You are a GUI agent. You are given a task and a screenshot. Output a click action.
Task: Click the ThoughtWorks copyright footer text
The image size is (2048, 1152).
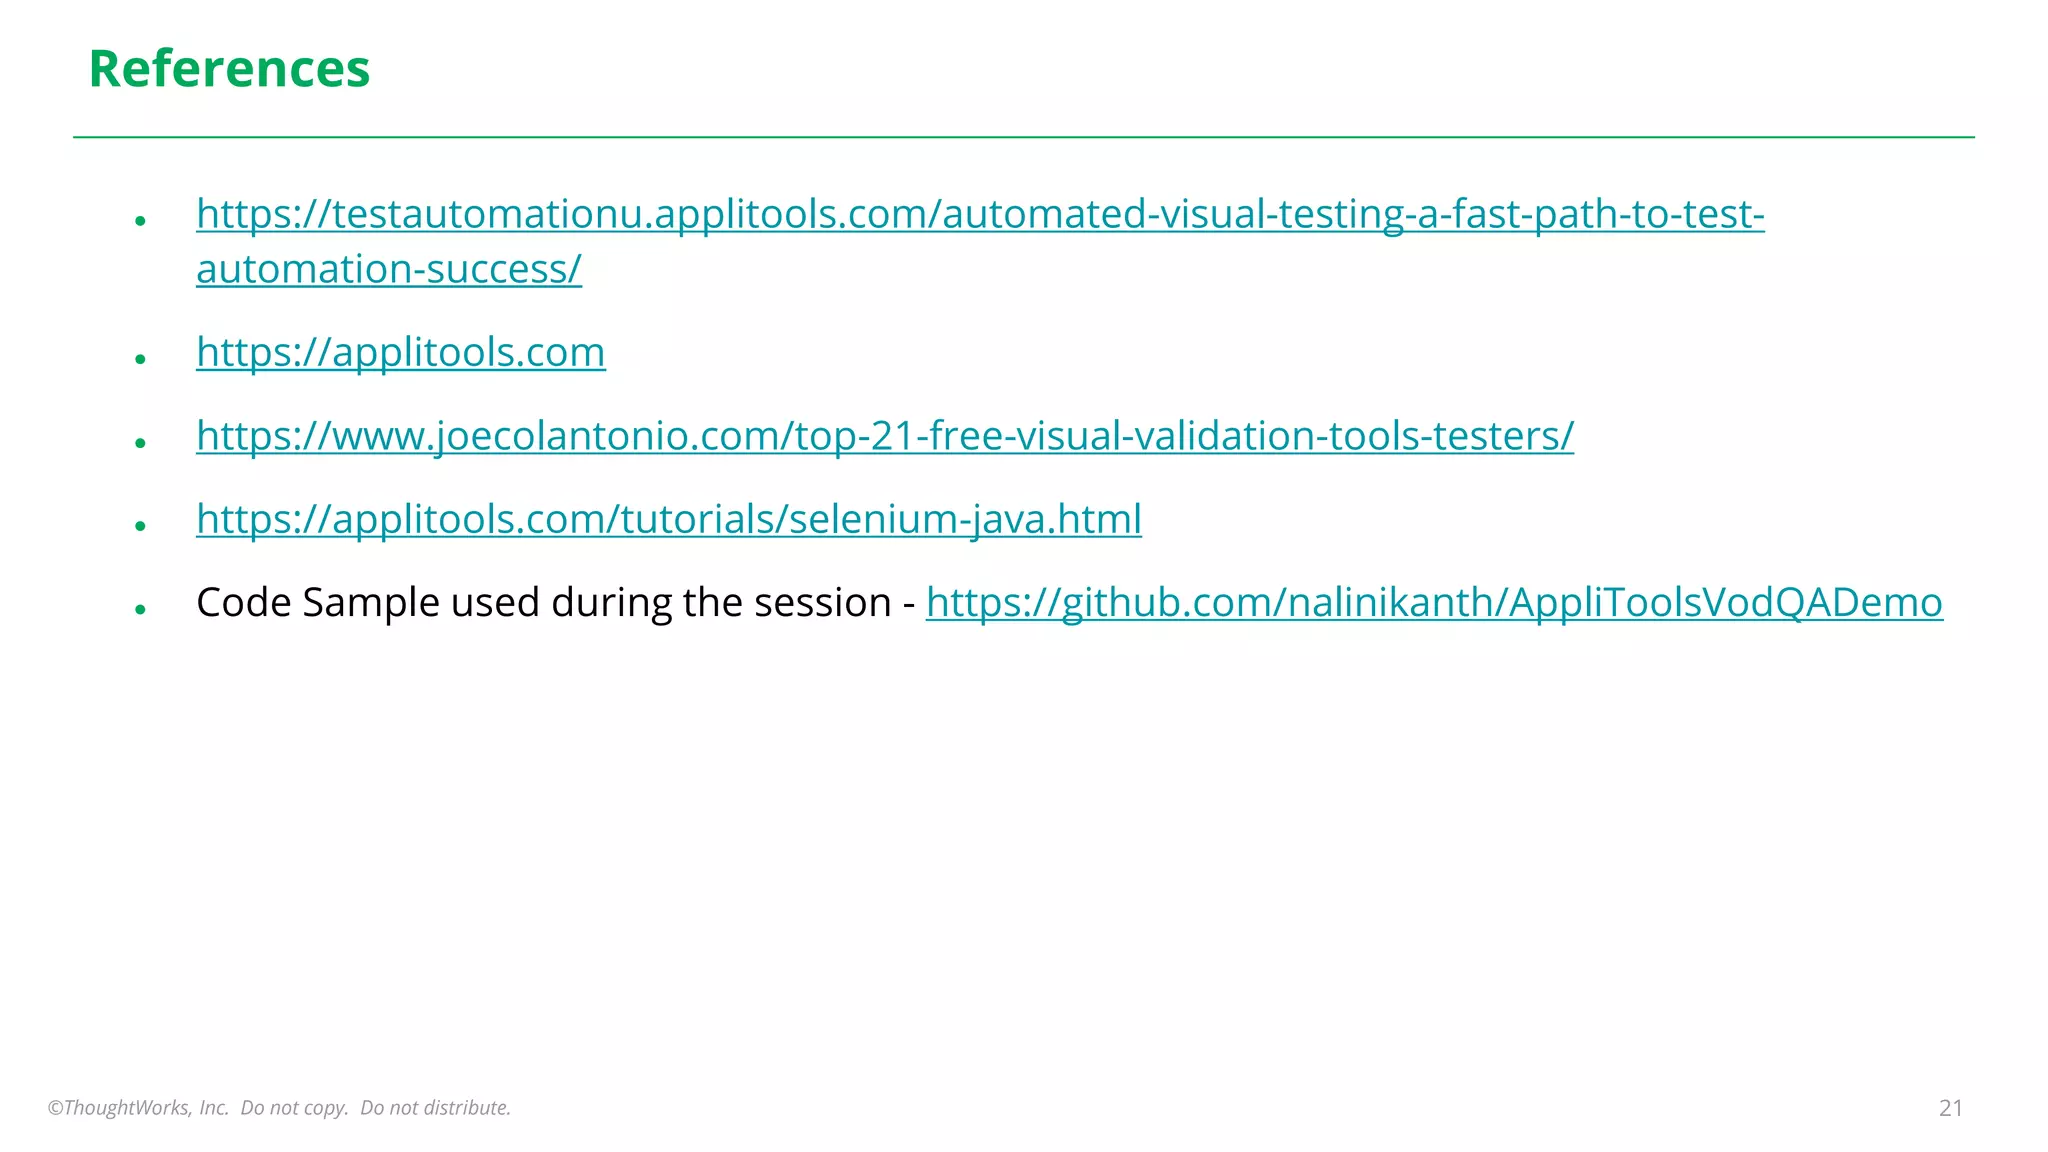point(279,1108)
